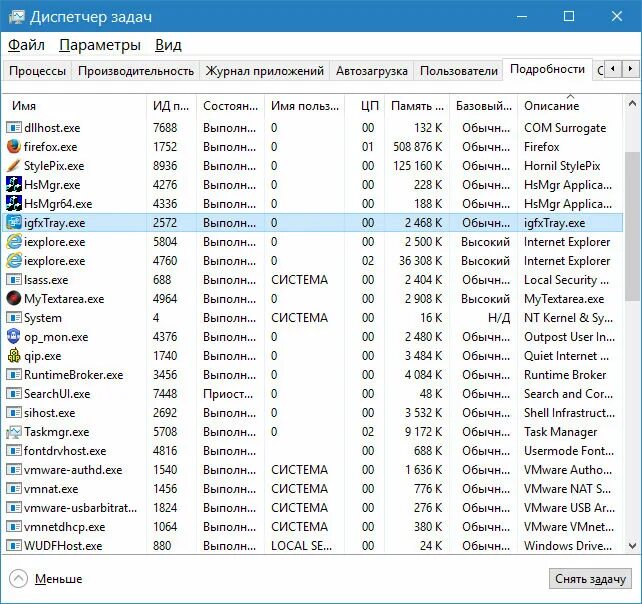
Task: Switch to the Автозагрузка tab
Action: pos(372,71)
